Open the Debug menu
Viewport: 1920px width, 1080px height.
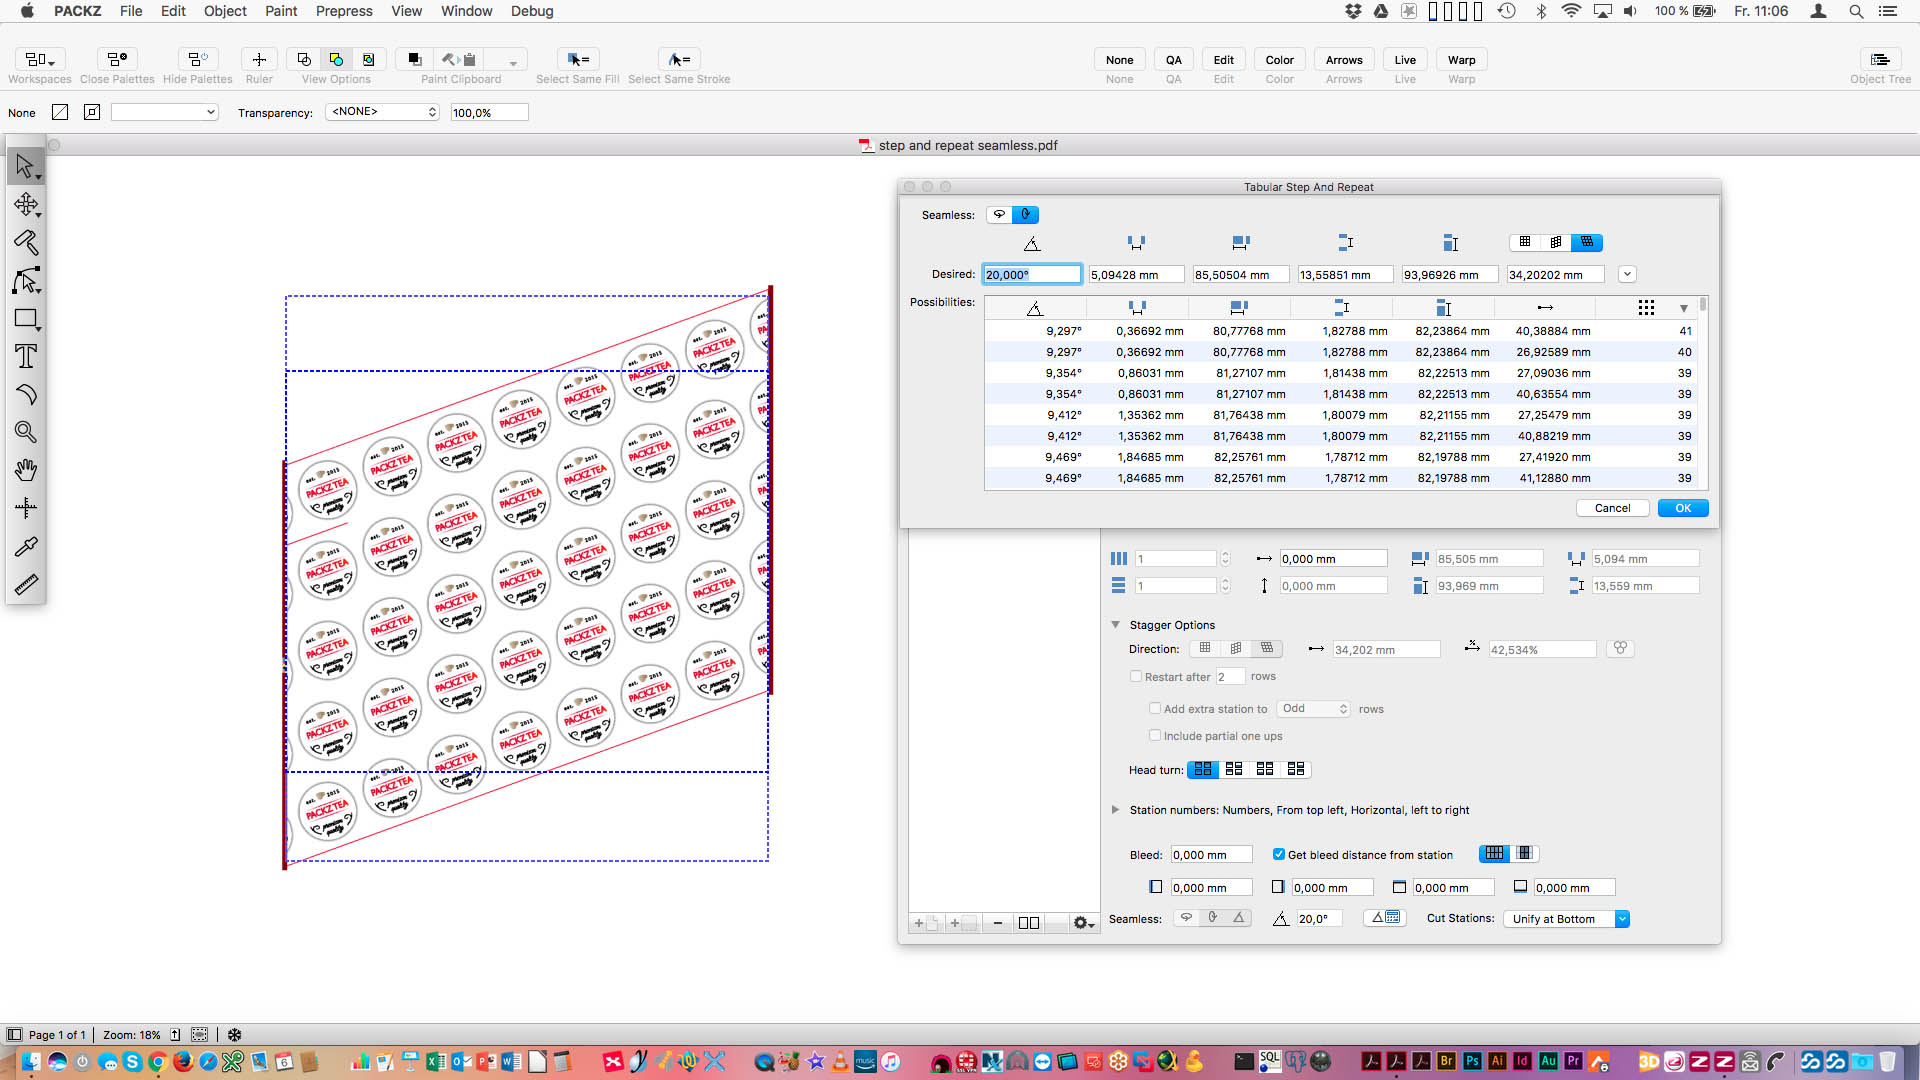tap(532, 11)
